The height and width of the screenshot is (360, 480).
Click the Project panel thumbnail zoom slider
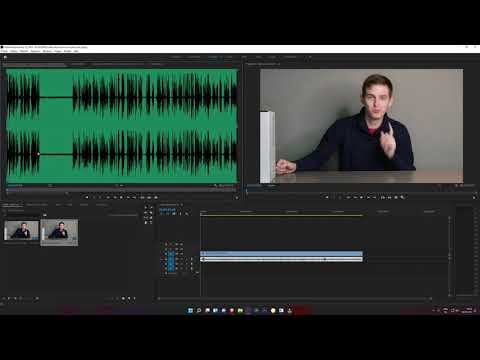(x=28, y=298)
